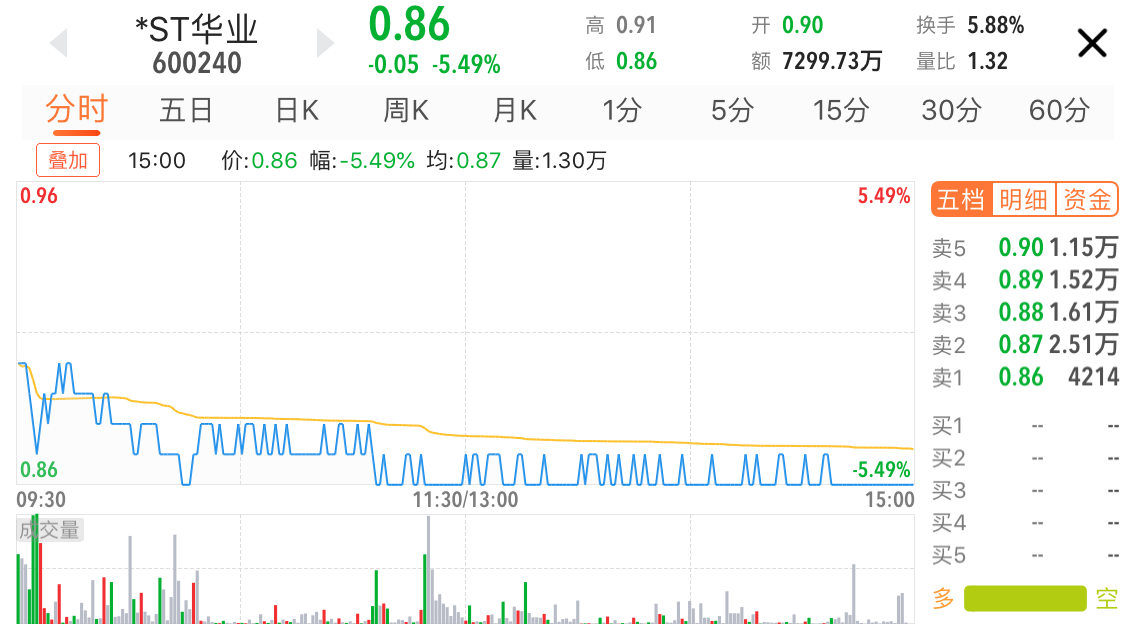Open the 周K chart tab

(406, 110)
